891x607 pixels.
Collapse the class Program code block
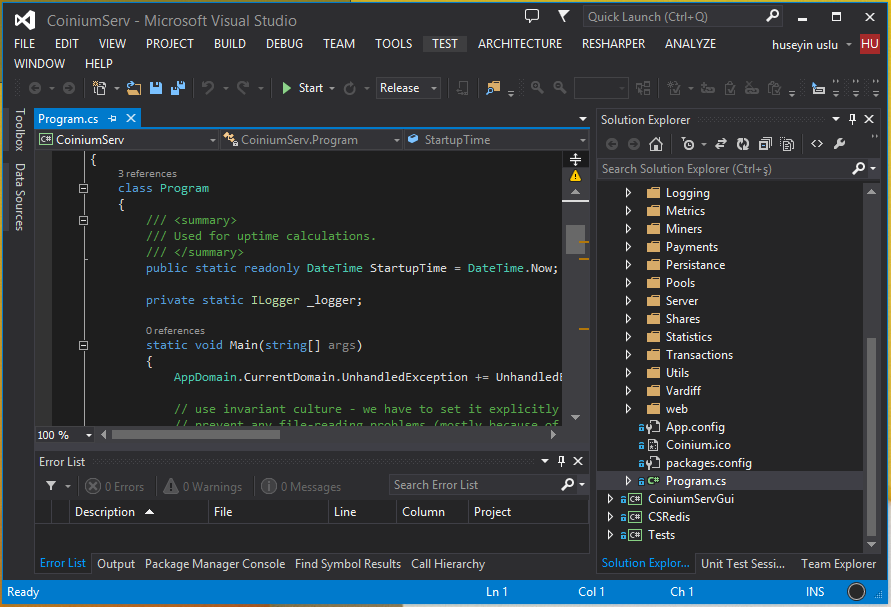click(x=83, y=188)
